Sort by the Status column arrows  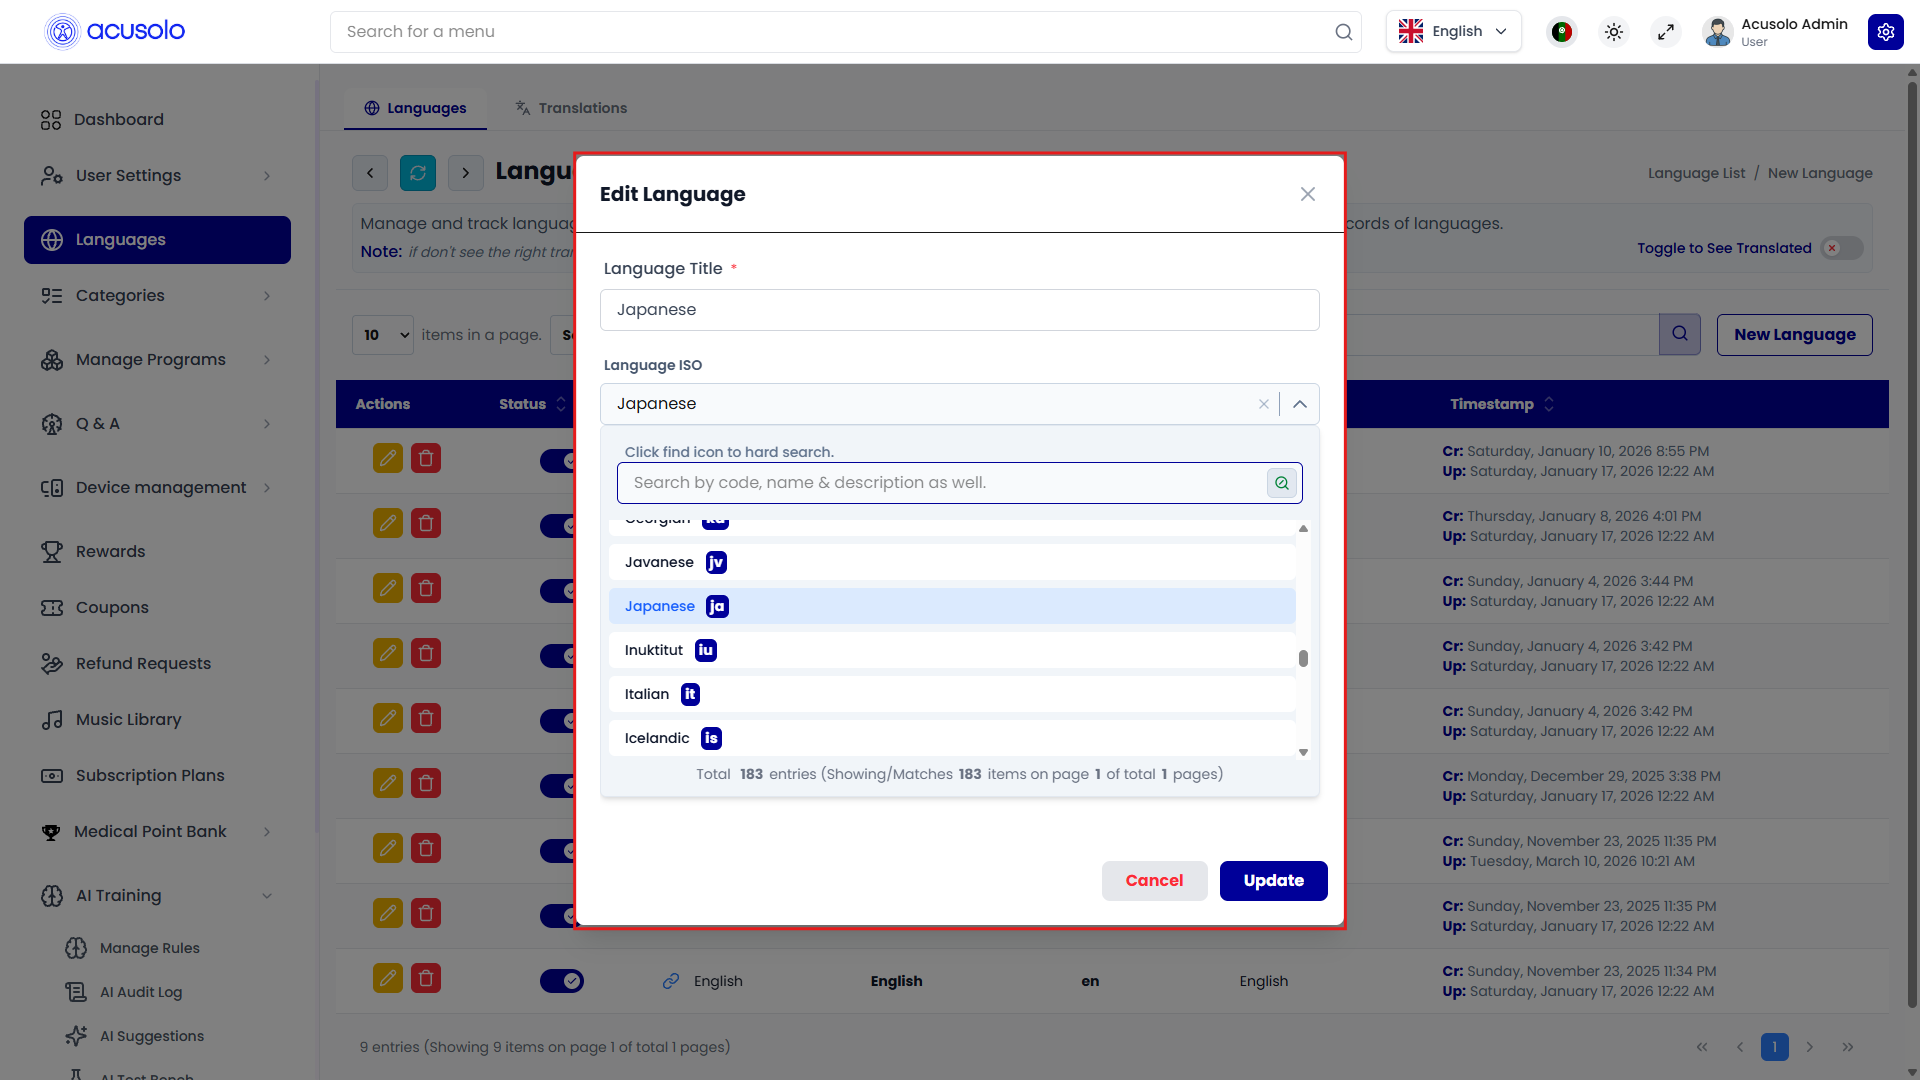(561, 404)
